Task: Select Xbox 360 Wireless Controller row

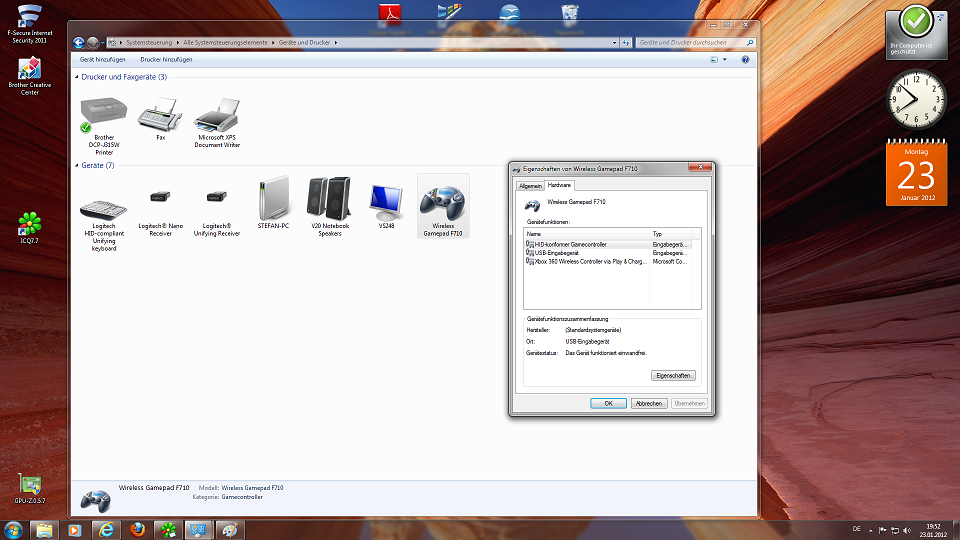Action: click(x=608, y=261)
